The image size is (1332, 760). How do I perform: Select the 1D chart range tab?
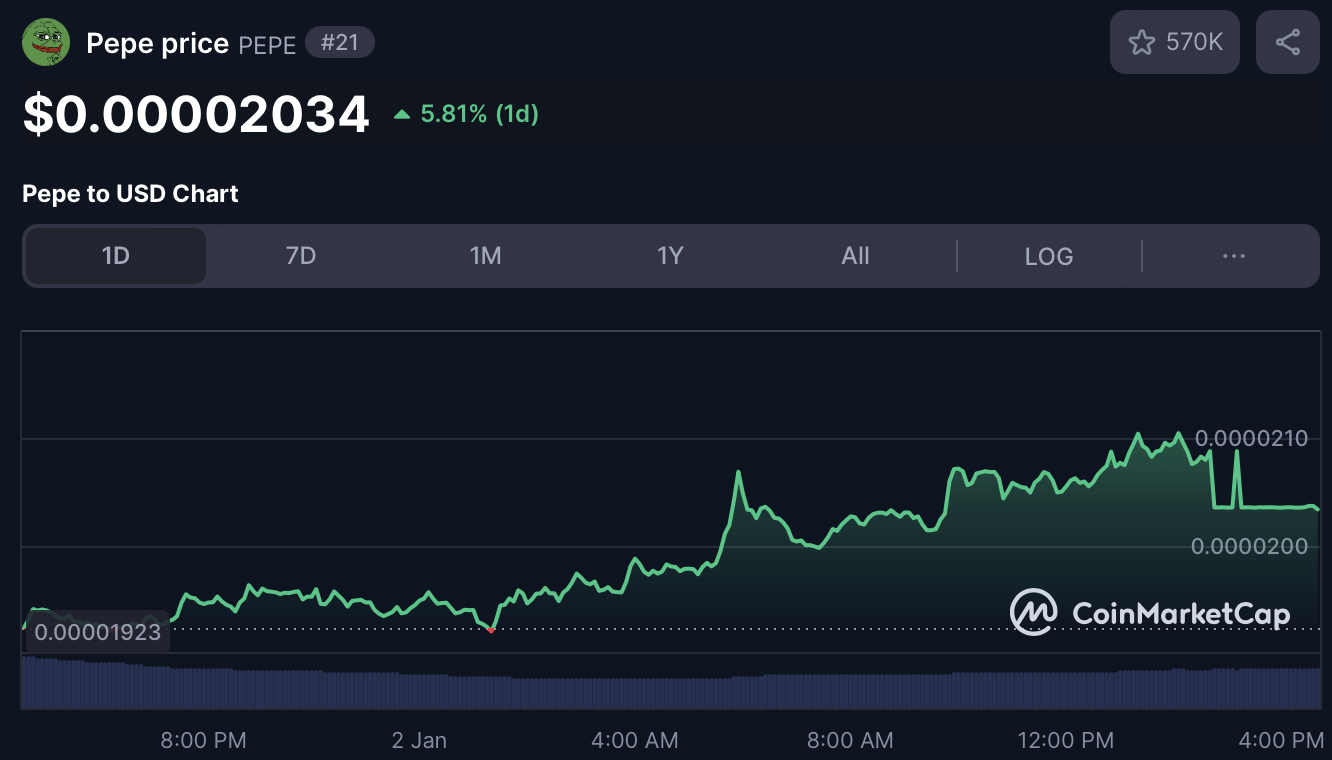116,256
